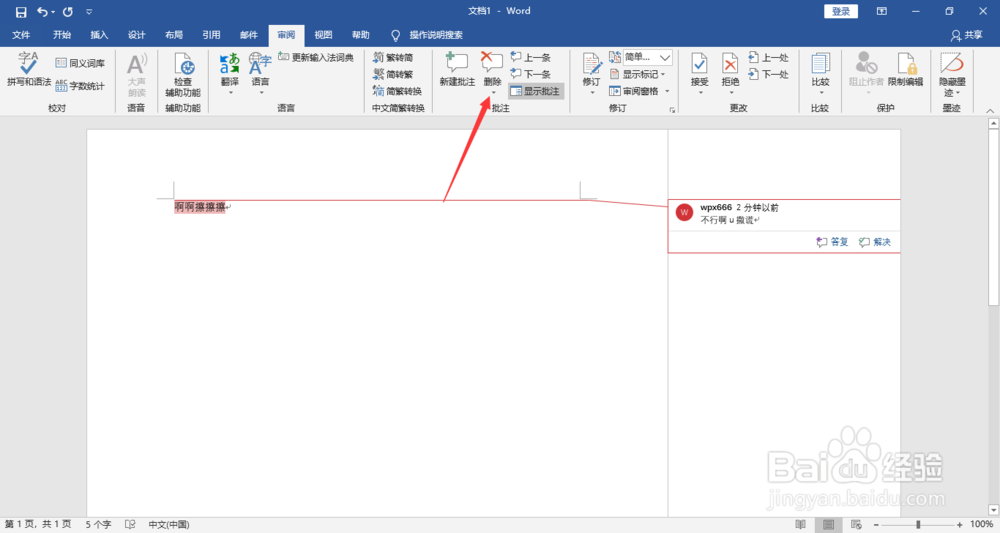Open 简繁转换 dialog
This screenshot has width=1000, height=533.
coord(398,91)
